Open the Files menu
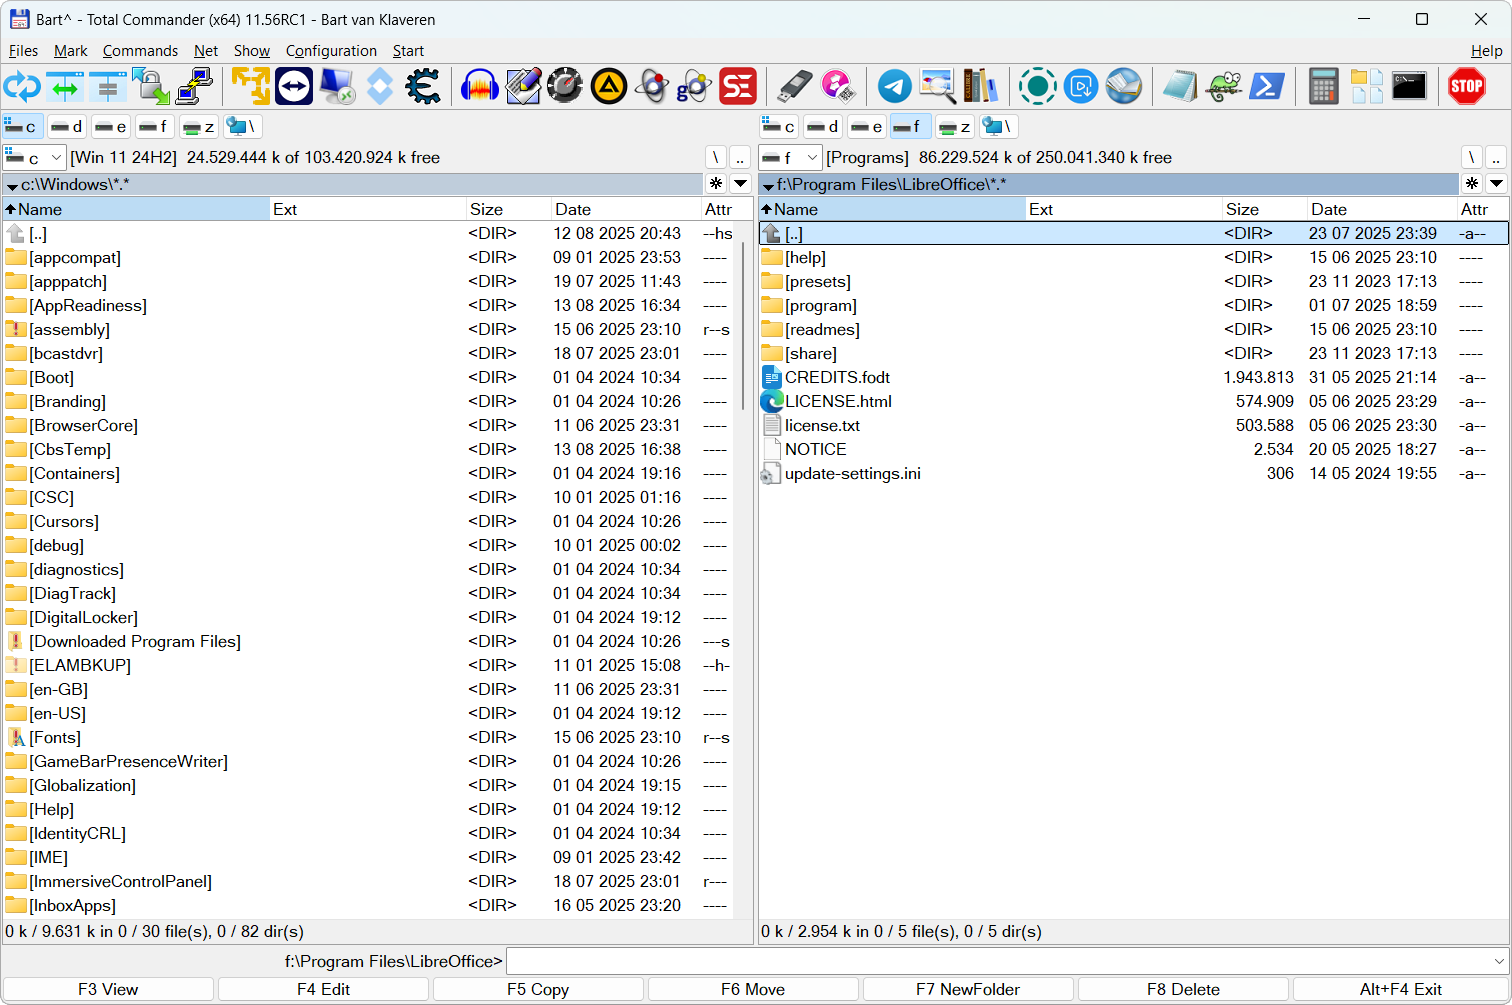 coord(23,51)
